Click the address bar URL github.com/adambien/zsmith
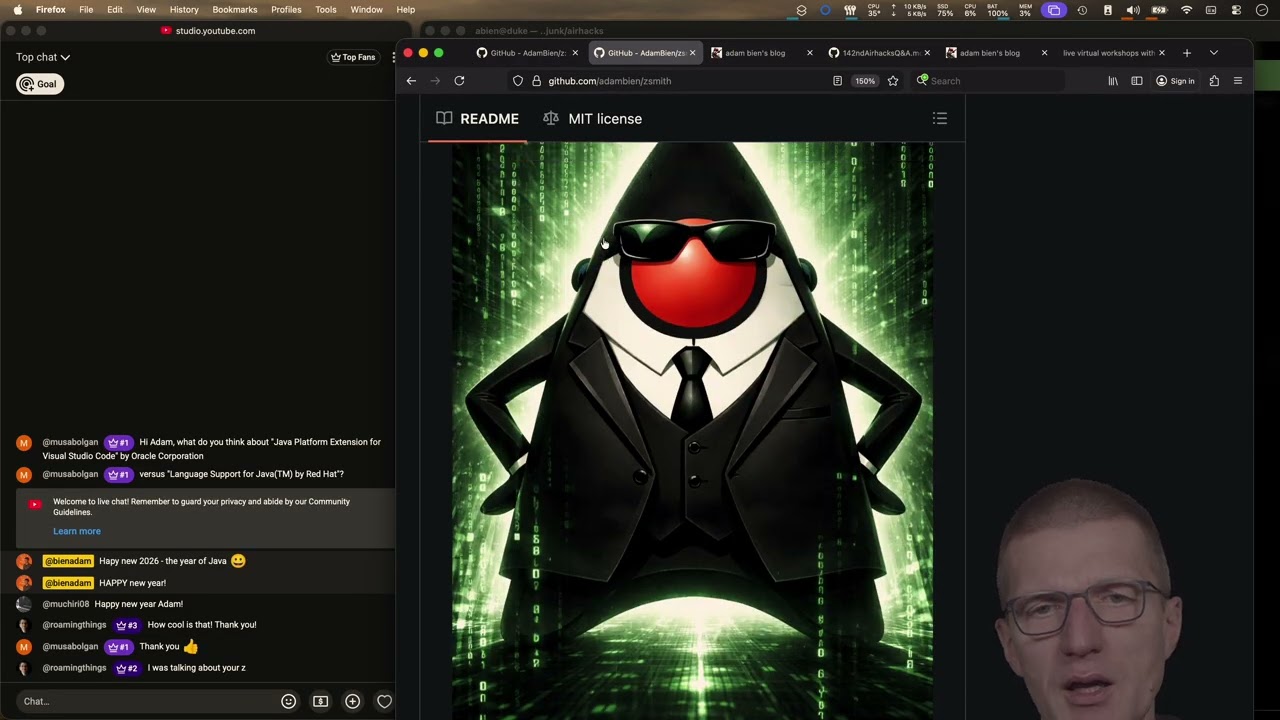Screen dimensions: 1280x720 click(610, 81)
